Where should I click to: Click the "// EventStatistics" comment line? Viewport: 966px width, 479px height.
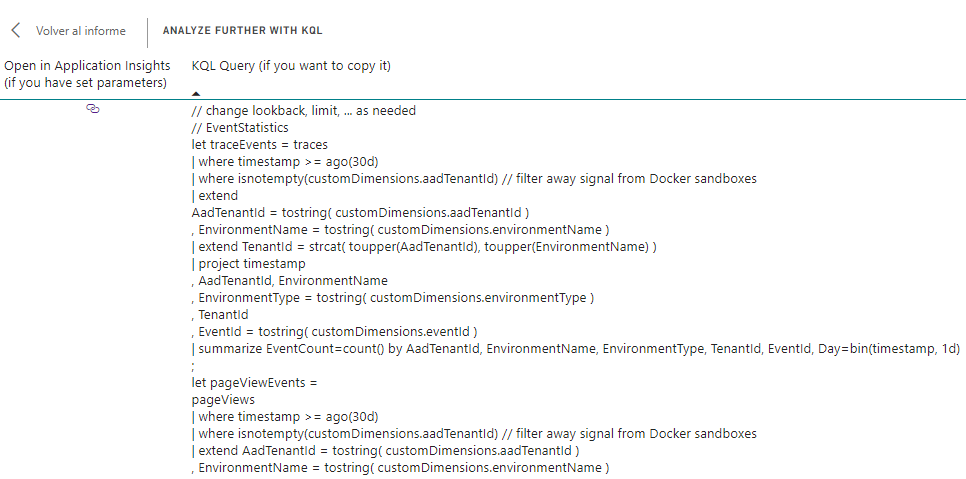pos(240,128)
